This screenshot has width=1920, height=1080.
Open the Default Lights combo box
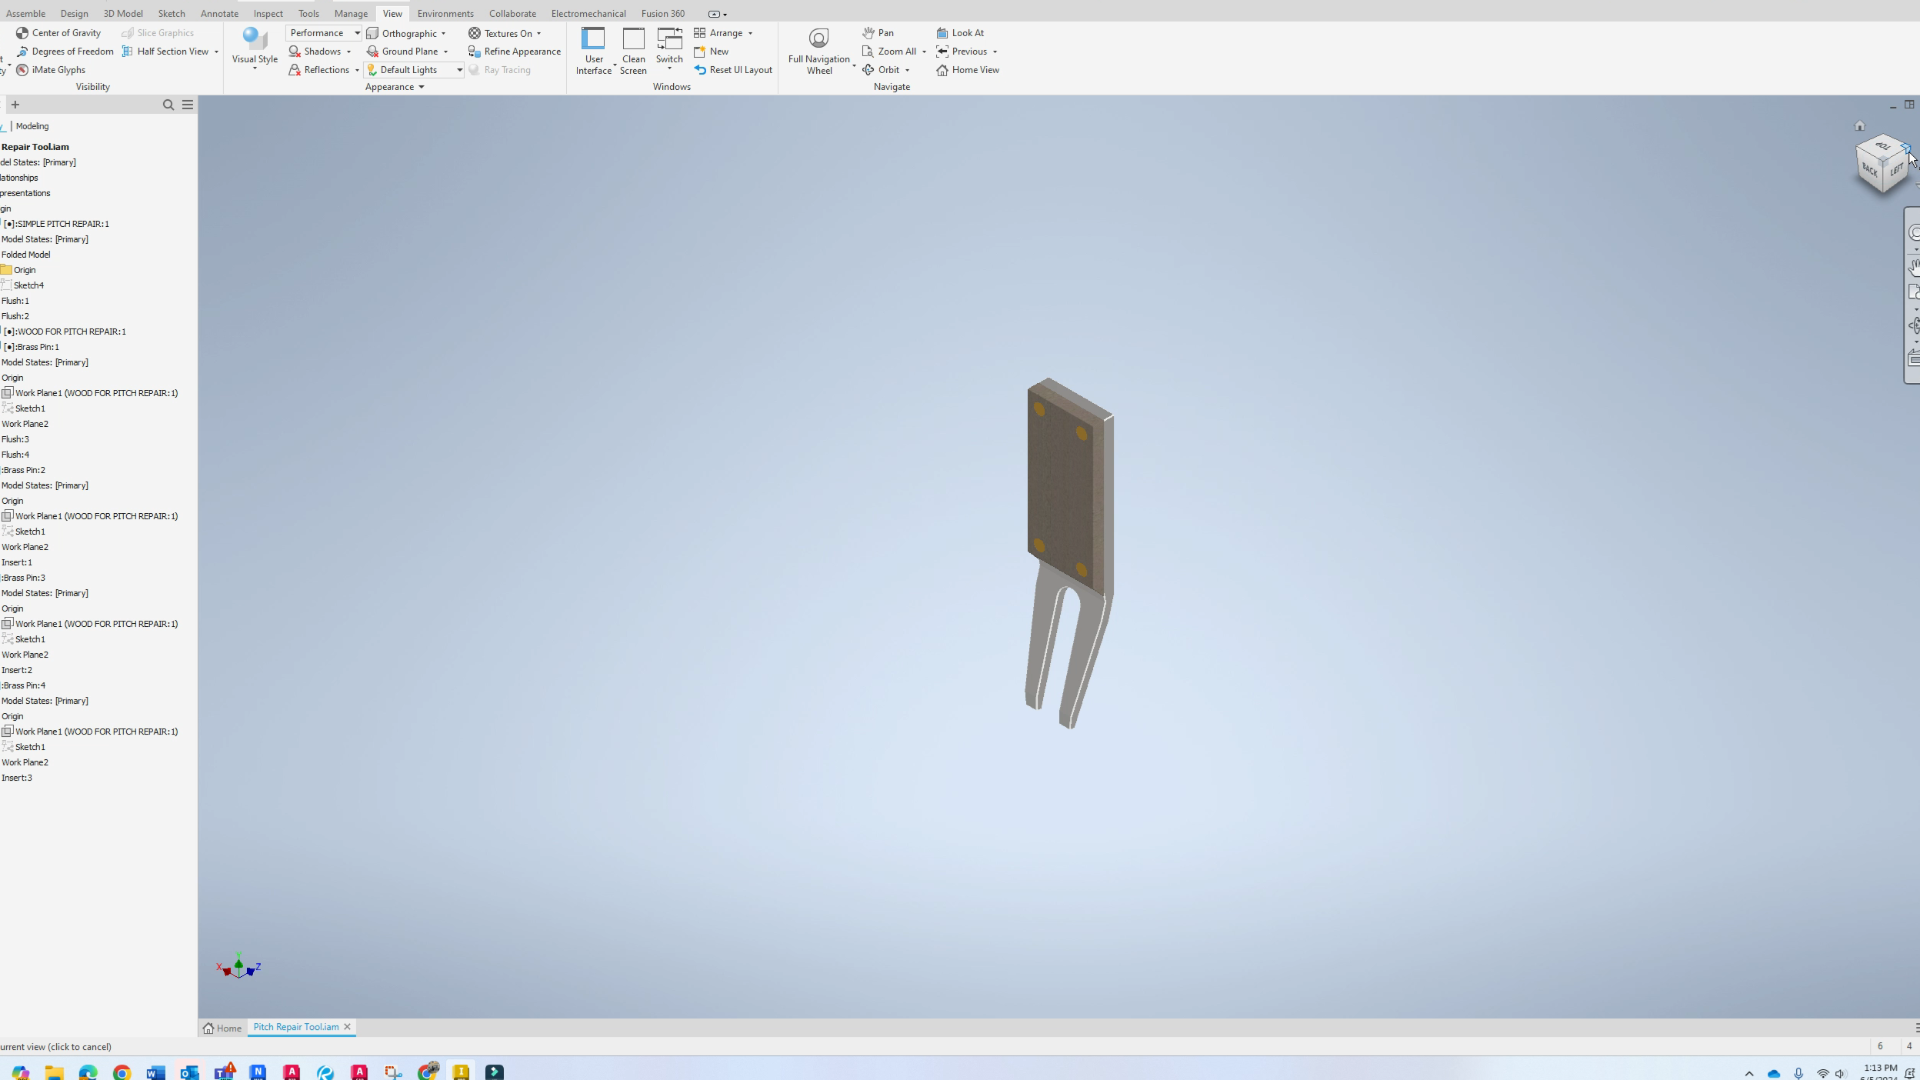(415, 70)
